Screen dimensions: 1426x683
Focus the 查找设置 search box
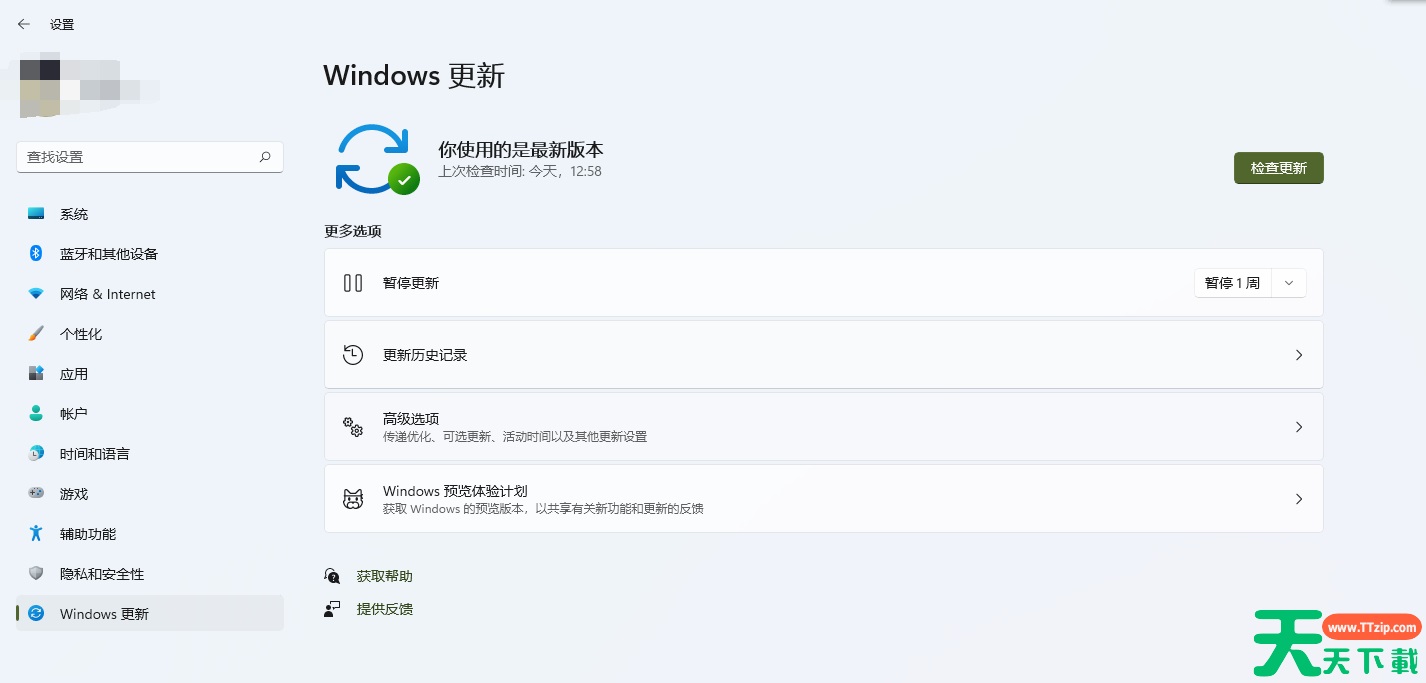point(150,157)
